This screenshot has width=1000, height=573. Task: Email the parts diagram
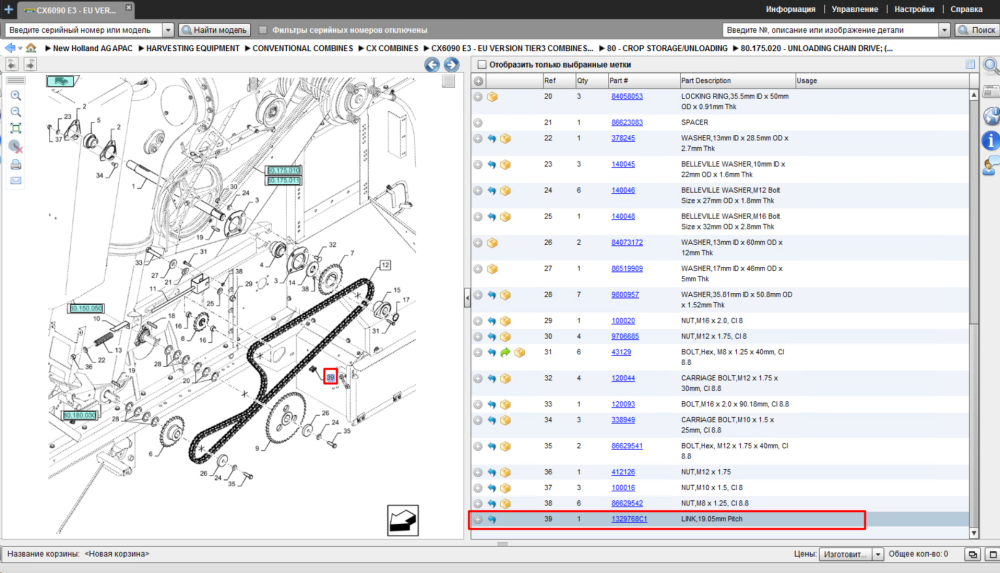click(x=16, y=181)
